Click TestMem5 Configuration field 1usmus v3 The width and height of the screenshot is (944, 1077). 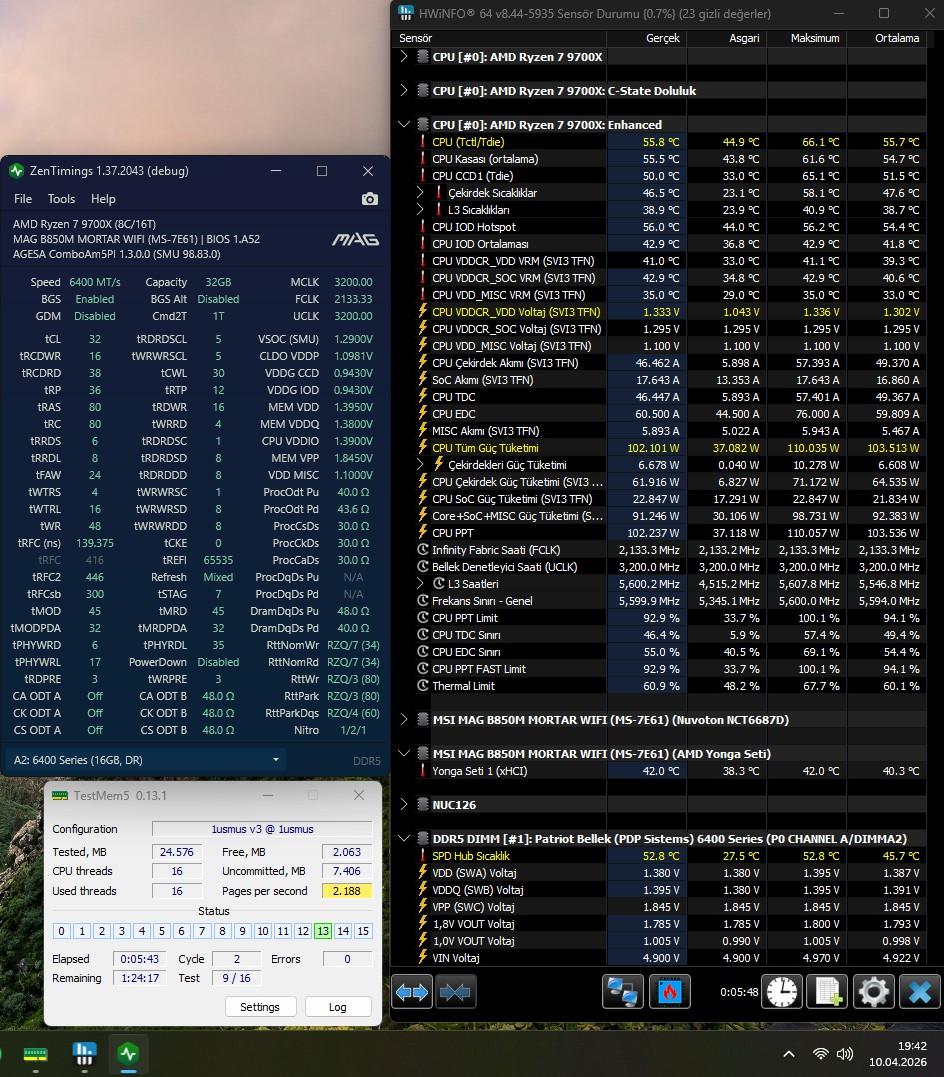coord(262,829)
